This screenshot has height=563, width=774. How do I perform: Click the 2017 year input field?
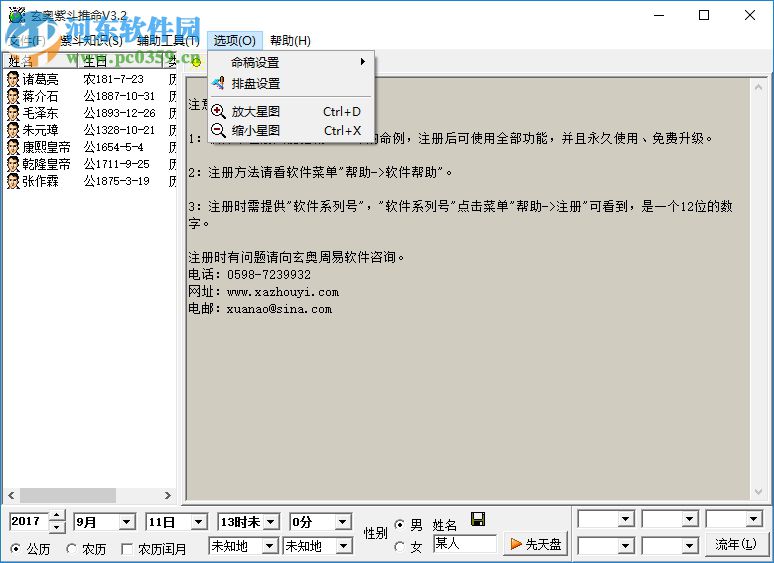[29, 522]
